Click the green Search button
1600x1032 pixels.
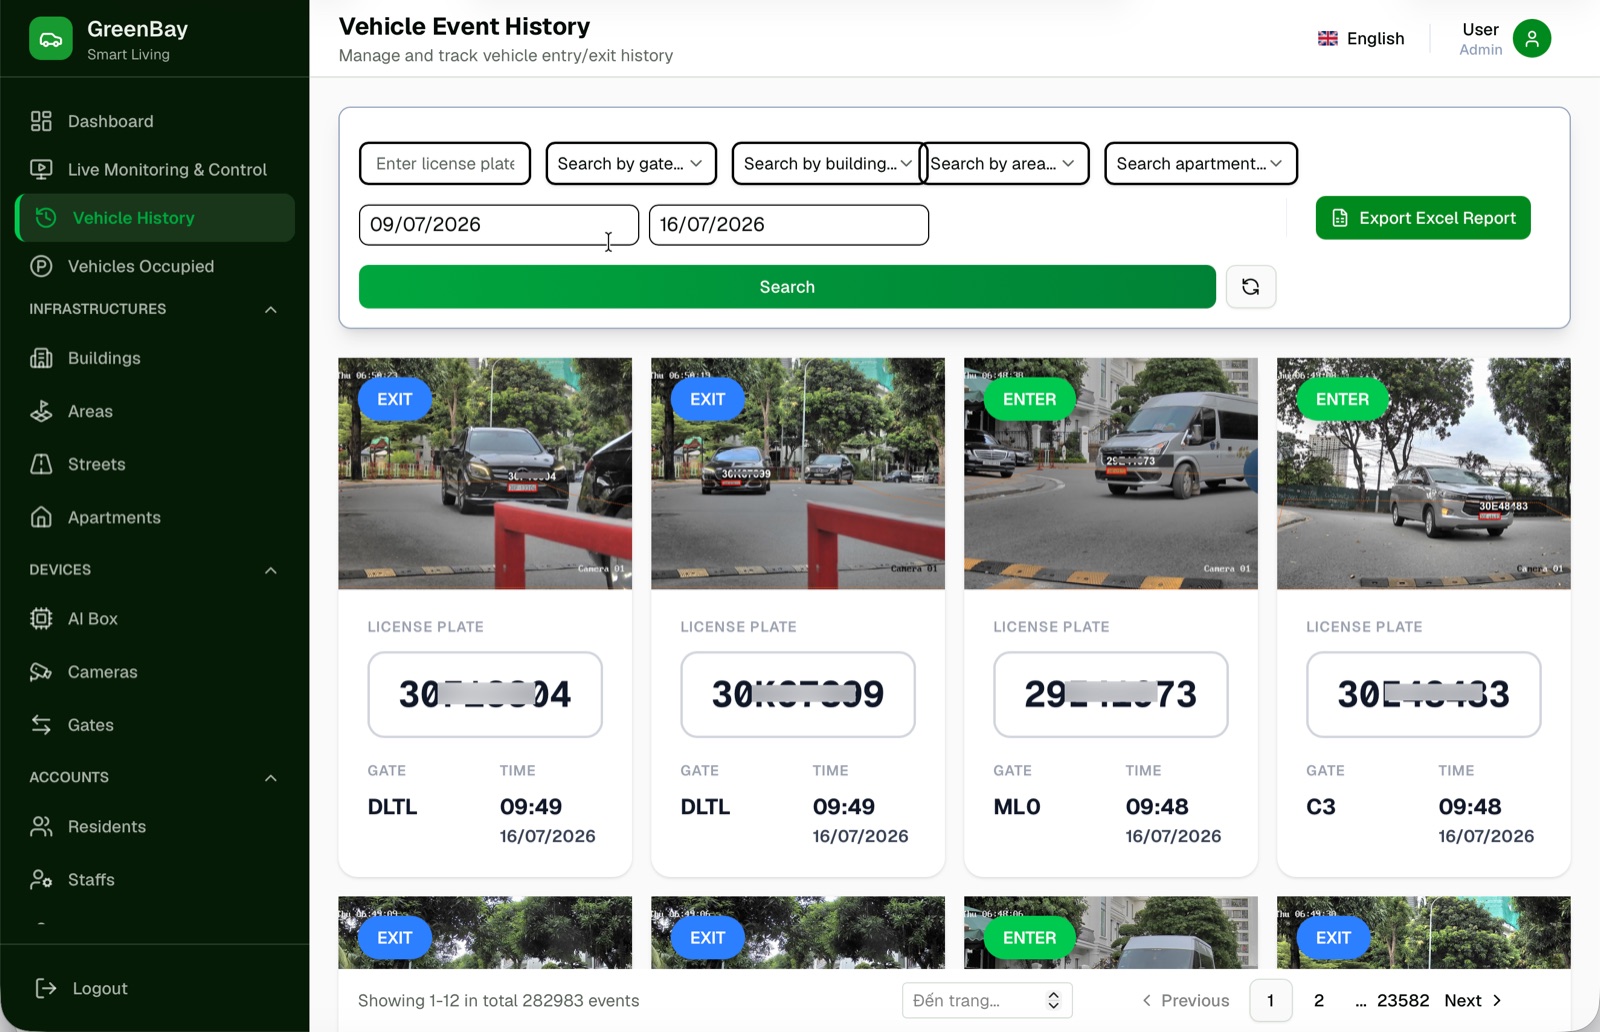tap(787, 287)
